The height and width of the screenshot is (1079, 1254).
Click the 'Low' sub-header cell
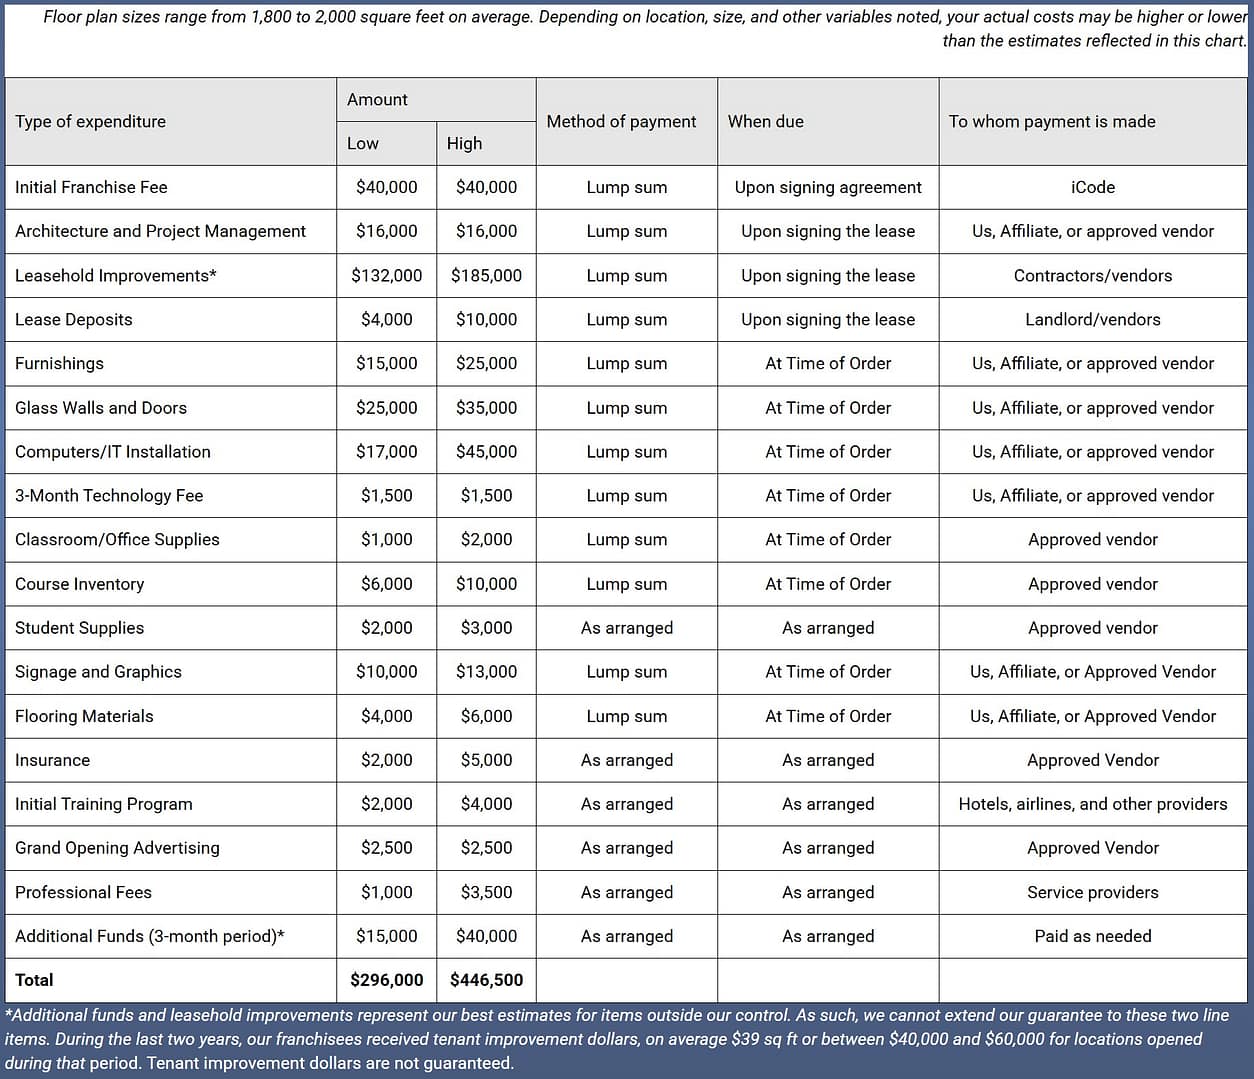(x=360, y=143)
